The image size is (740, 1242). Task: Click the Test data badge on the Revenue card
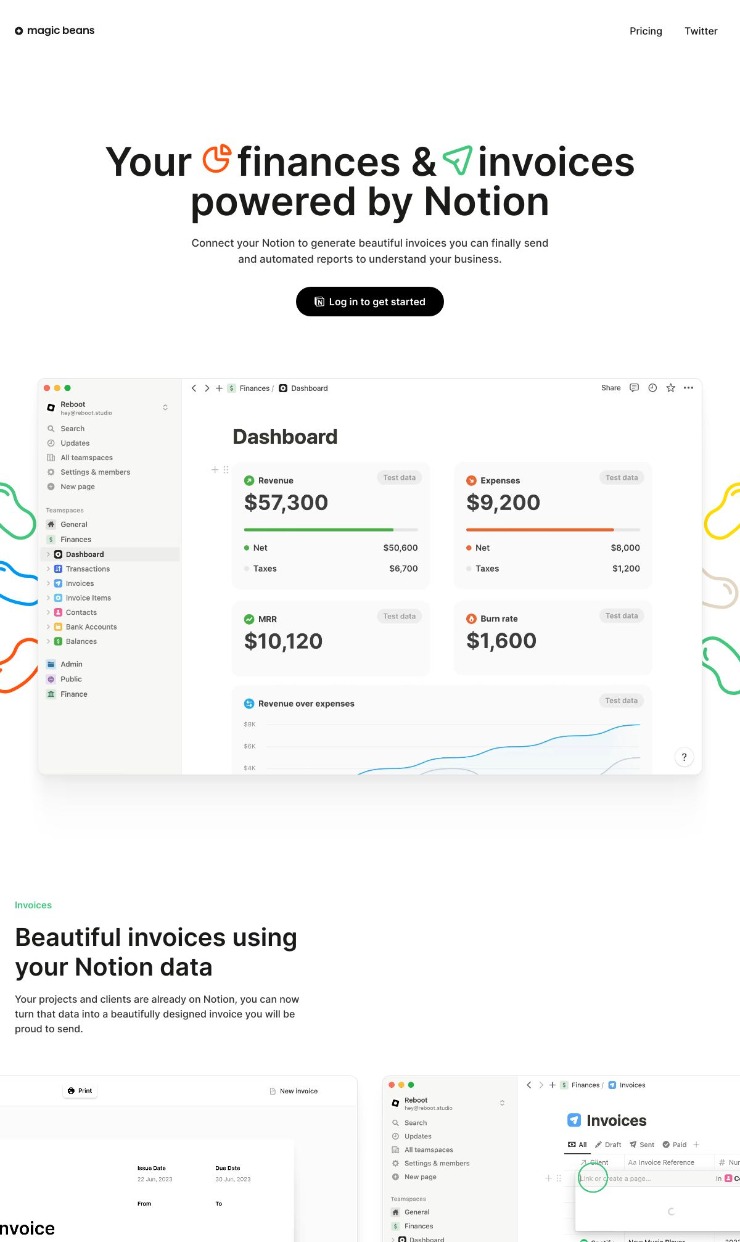coord(399,478)
